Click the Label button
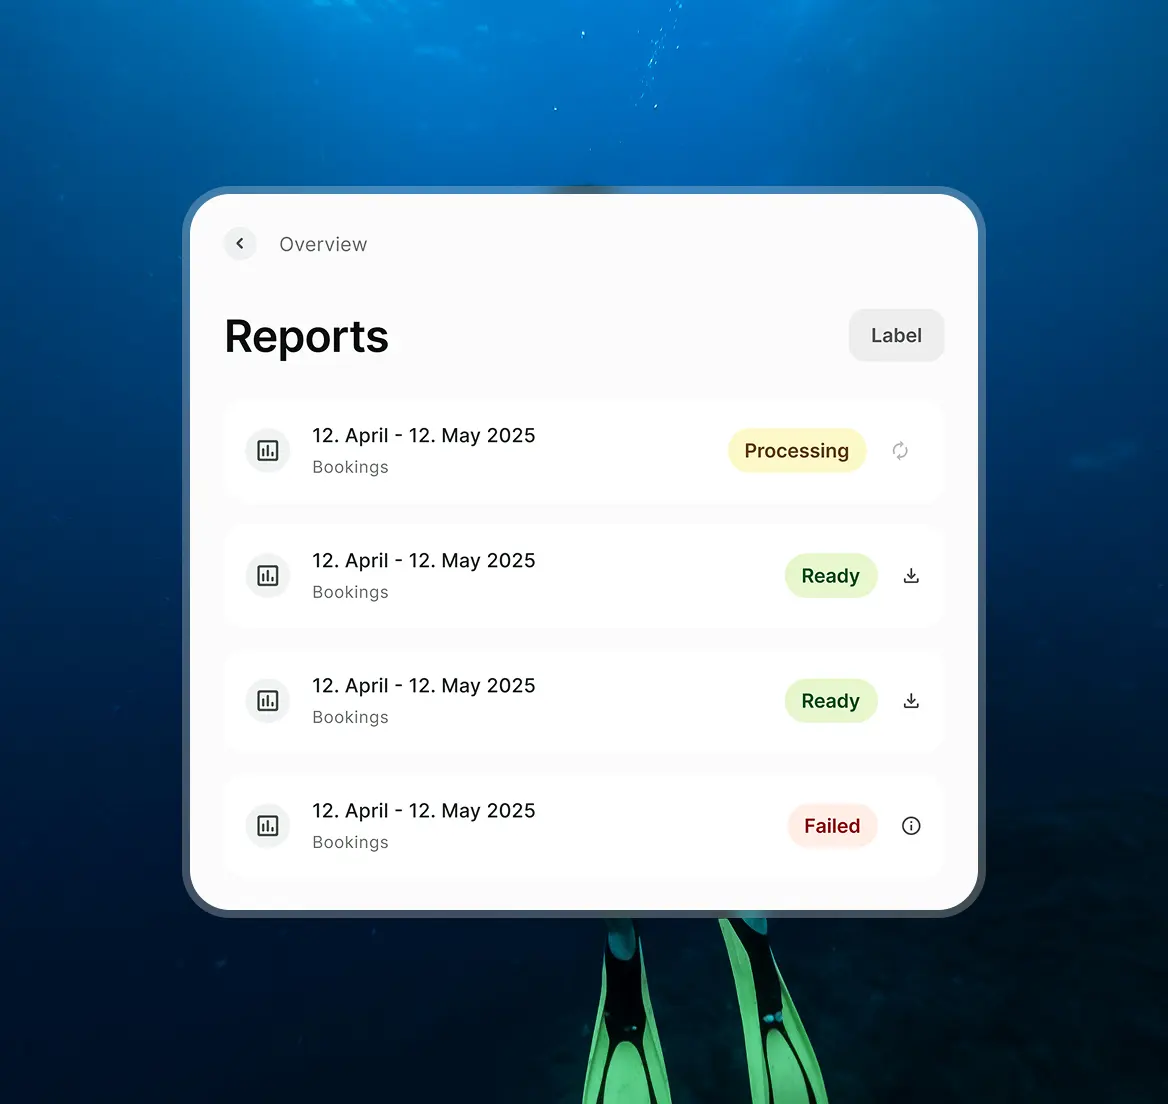Viewport: 1168px width, 1104px height. 895,335
